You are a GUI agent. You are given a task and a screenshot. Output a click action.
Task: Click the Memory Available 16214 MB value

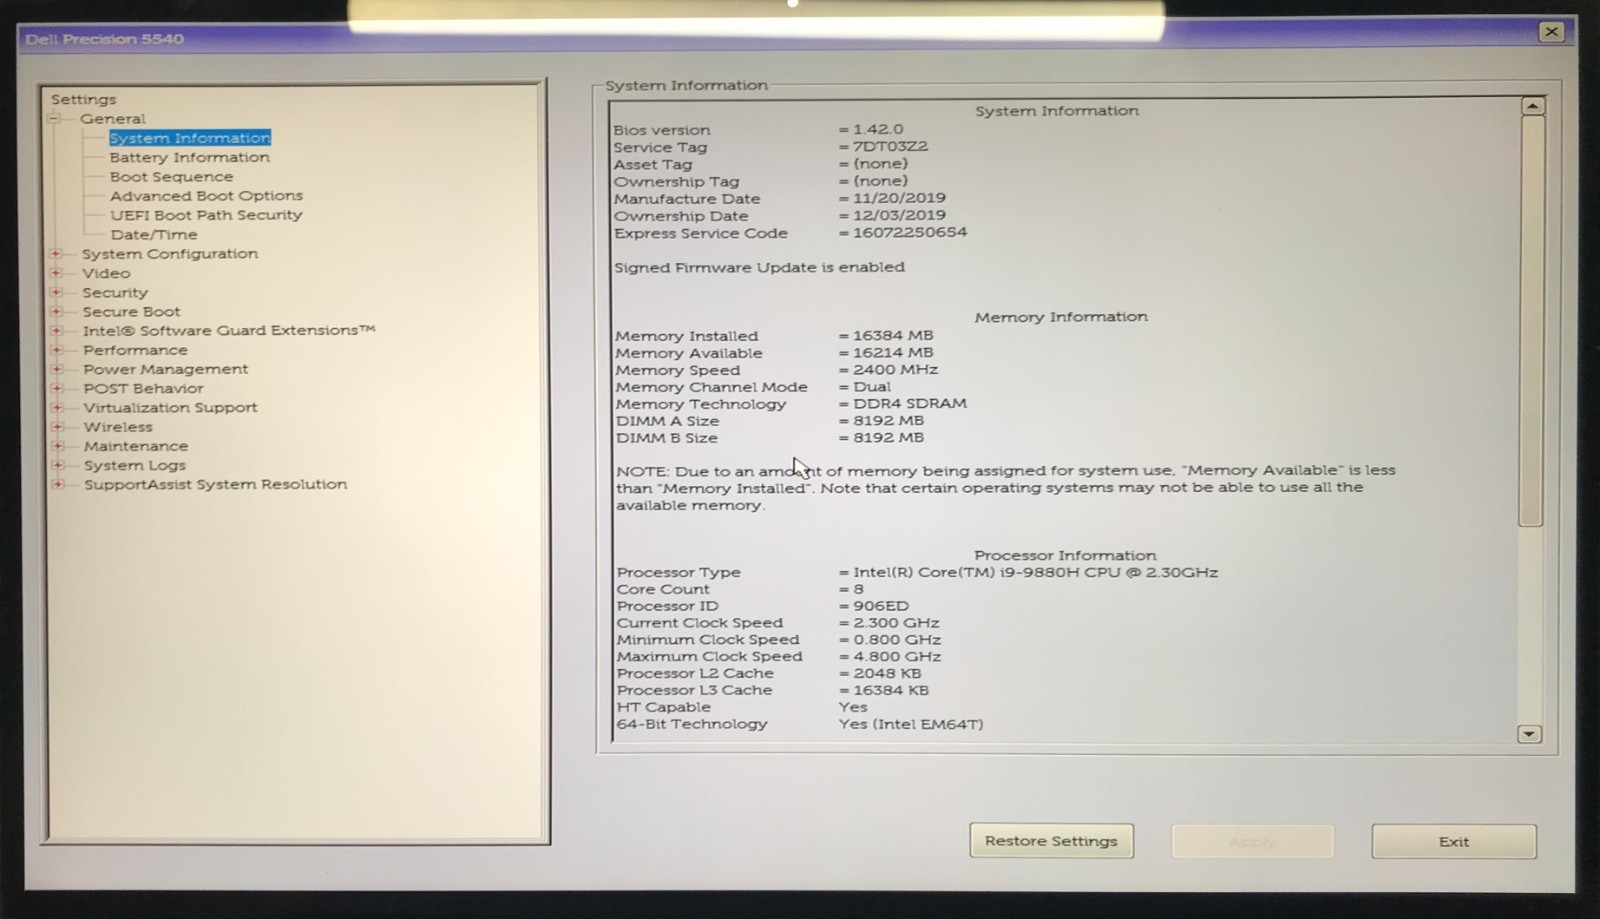point(892,352)
